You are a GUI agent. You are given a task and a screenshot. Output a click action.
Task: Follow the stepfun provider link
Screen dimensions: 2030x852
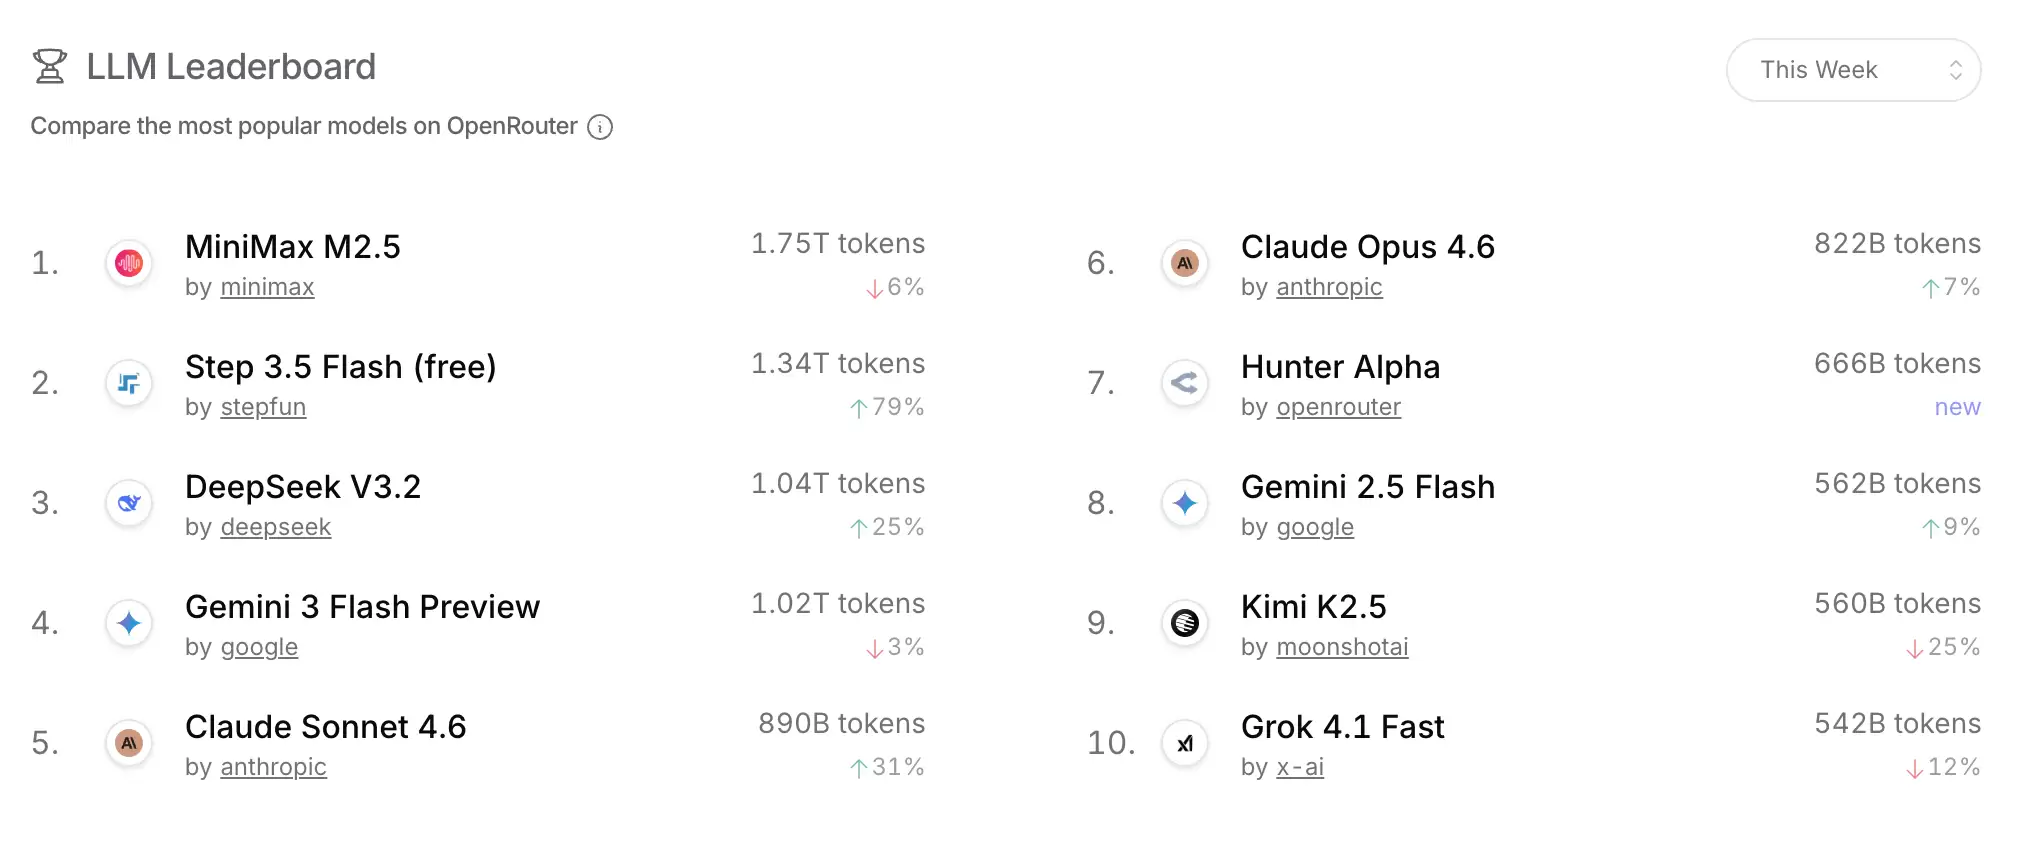point(263,408)
